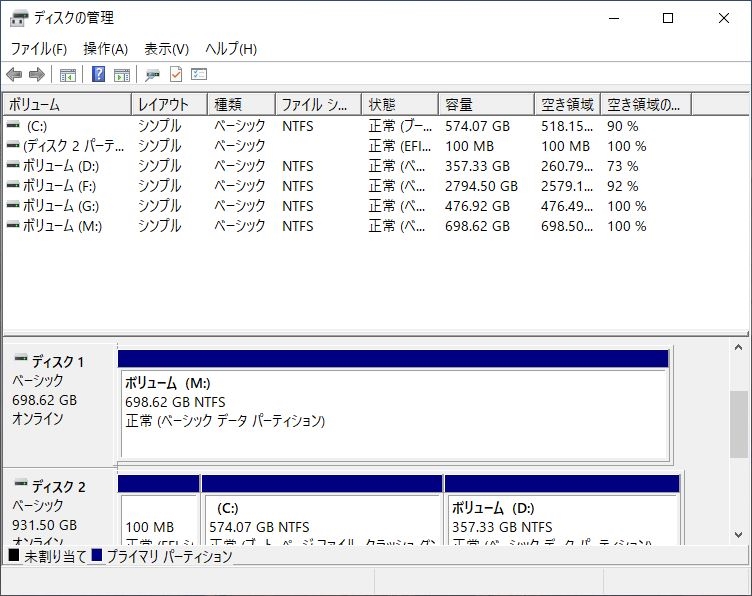Screen dimensions: 752x596
Task: Click the 73 % free space cell
Action: tap(623, 166)
